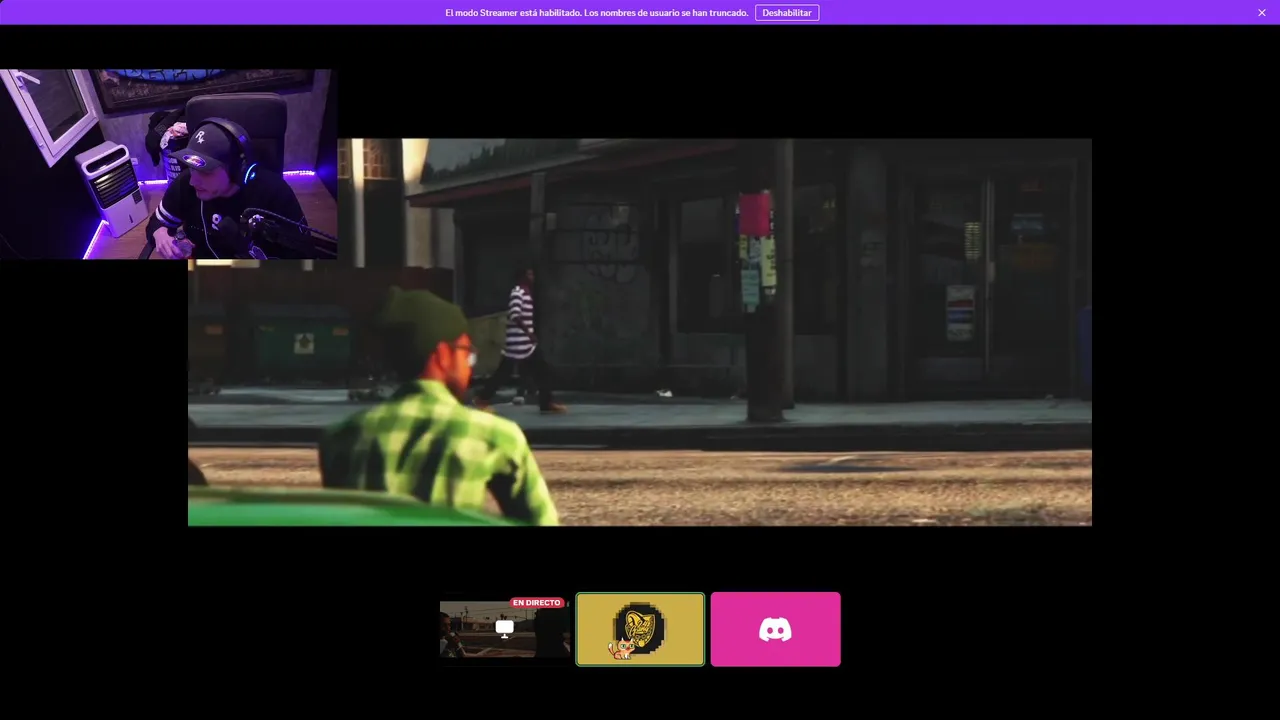Click the EN DIRECTO badge

[x=537, y=603]
